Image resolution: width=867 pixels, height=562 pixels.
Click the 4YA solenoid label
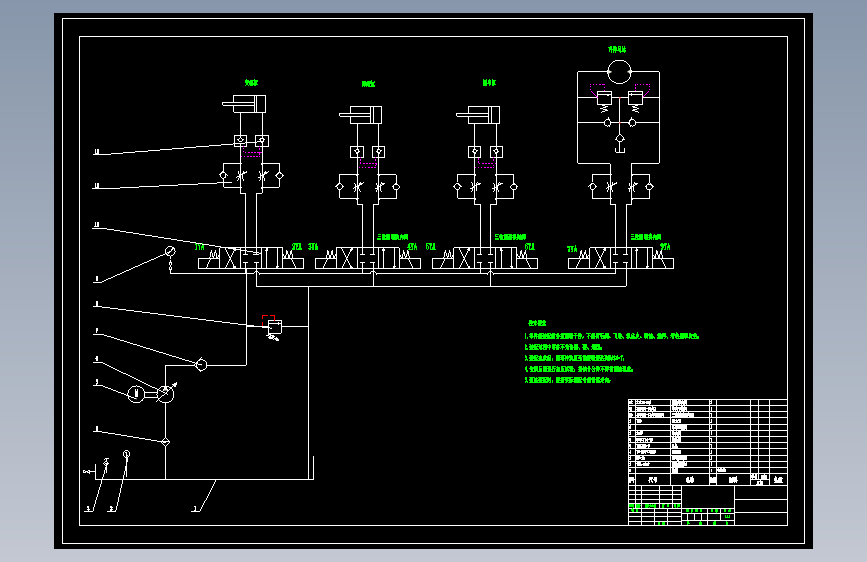412,247
